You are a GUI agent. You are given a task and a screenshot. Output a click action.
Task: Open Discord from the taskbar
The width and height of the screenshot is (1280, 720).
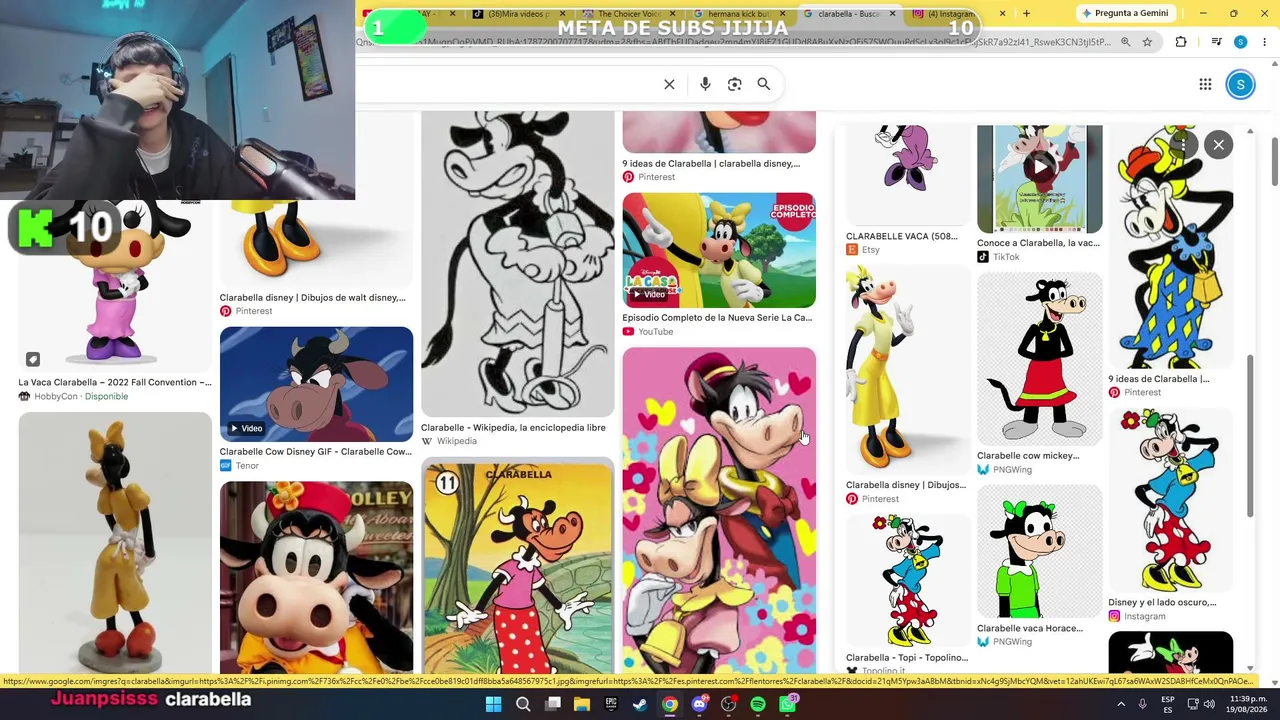pos(699,705)
